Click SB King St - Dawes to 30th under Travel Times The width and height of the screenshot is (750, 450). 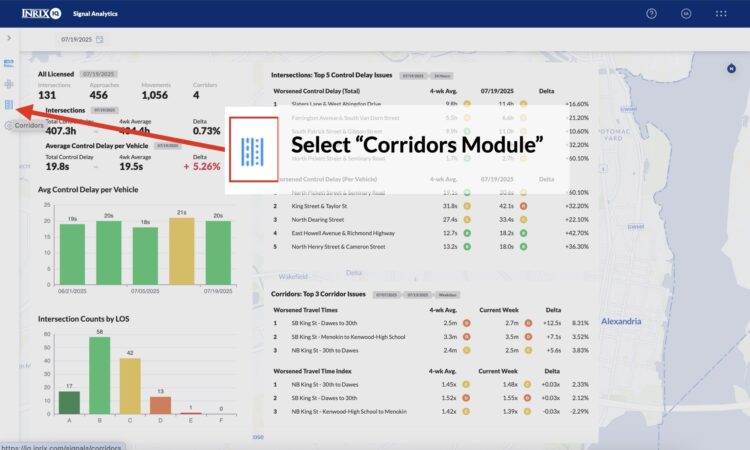324,323
